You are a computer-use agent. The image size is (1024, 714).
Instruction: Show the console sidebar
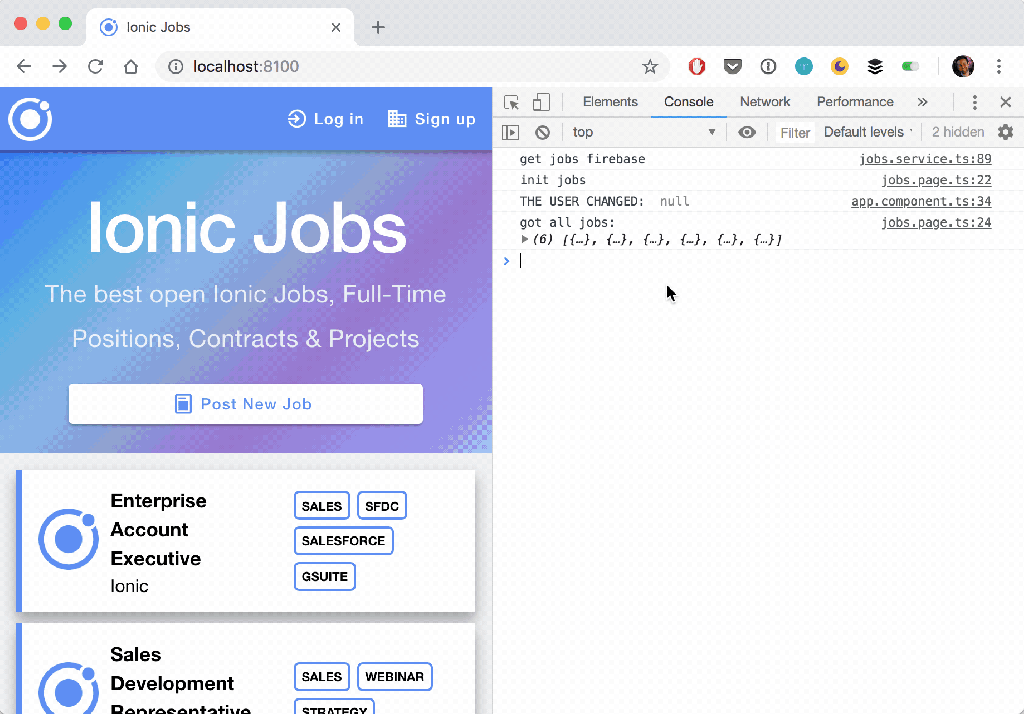511,133
